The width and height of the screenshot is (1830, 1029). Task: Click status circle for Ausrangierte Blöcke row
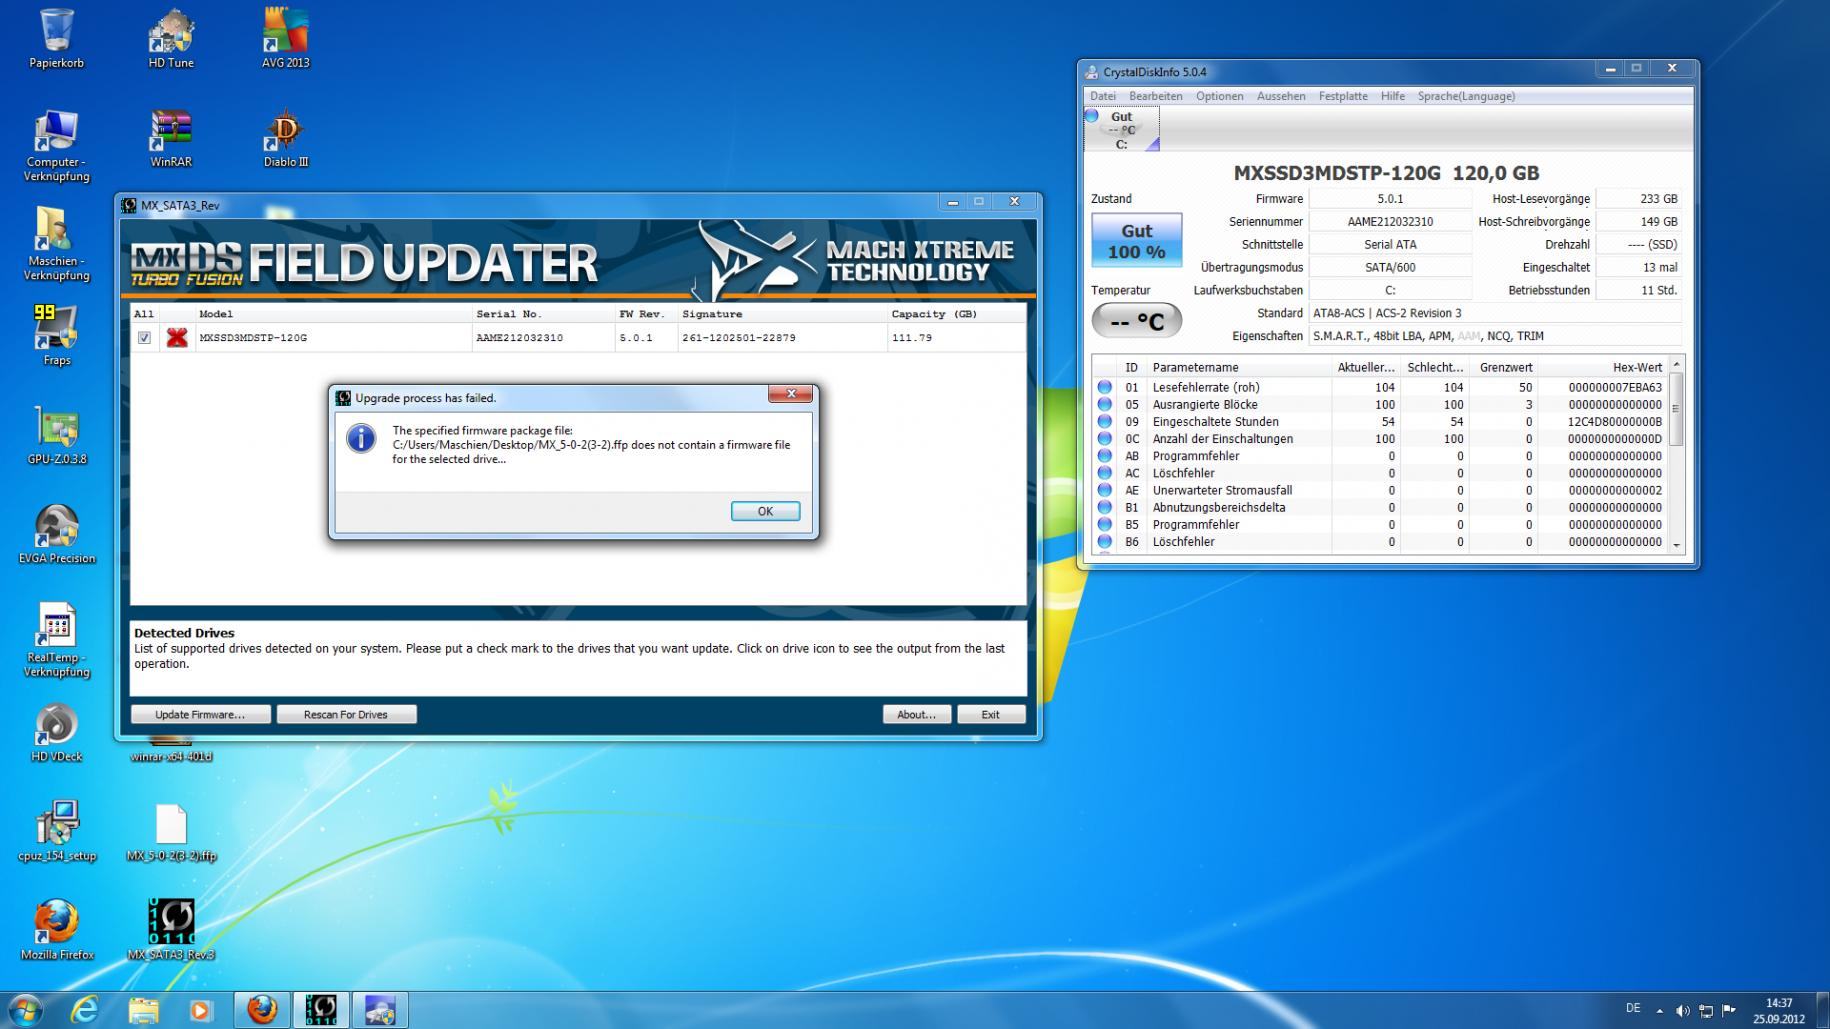(x=1105, y=404)
